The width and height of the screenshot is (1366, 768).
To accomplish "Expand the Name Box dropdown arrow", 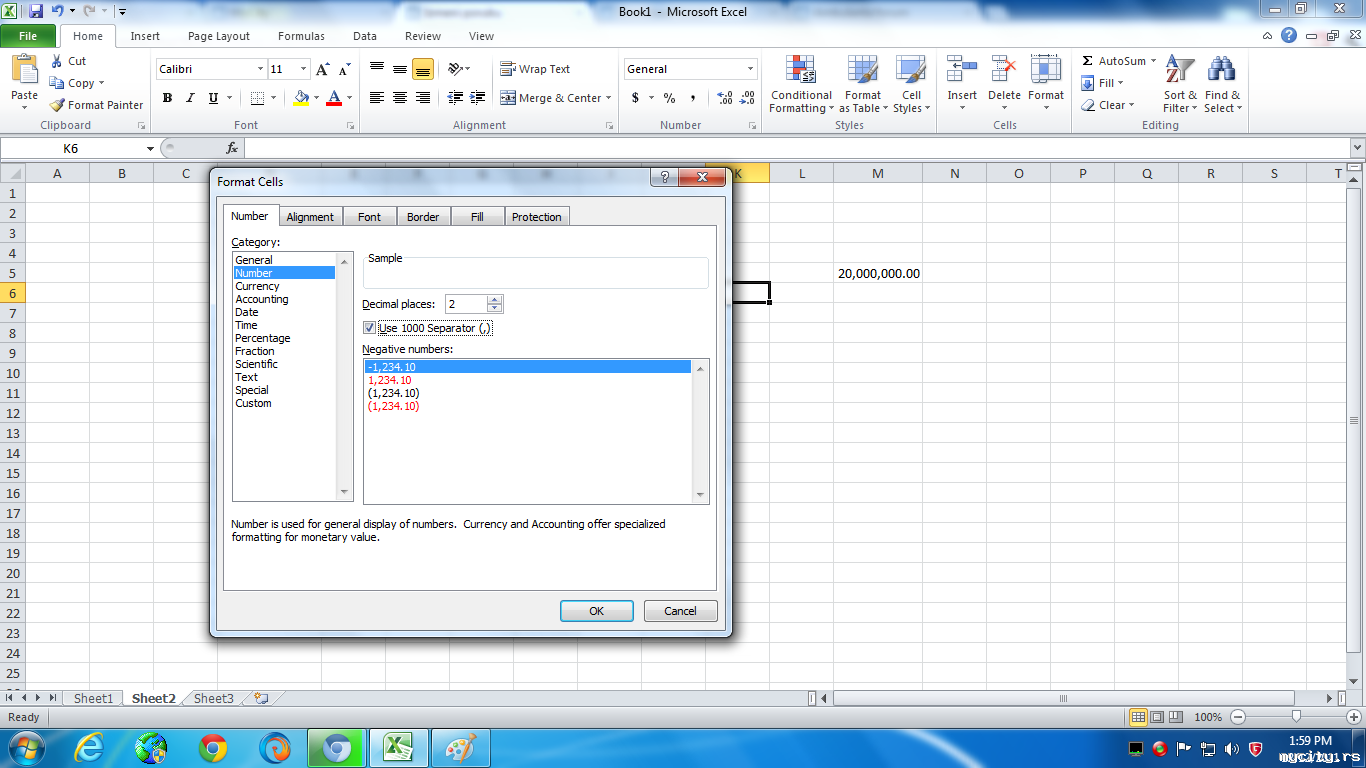I will (150, 148).
